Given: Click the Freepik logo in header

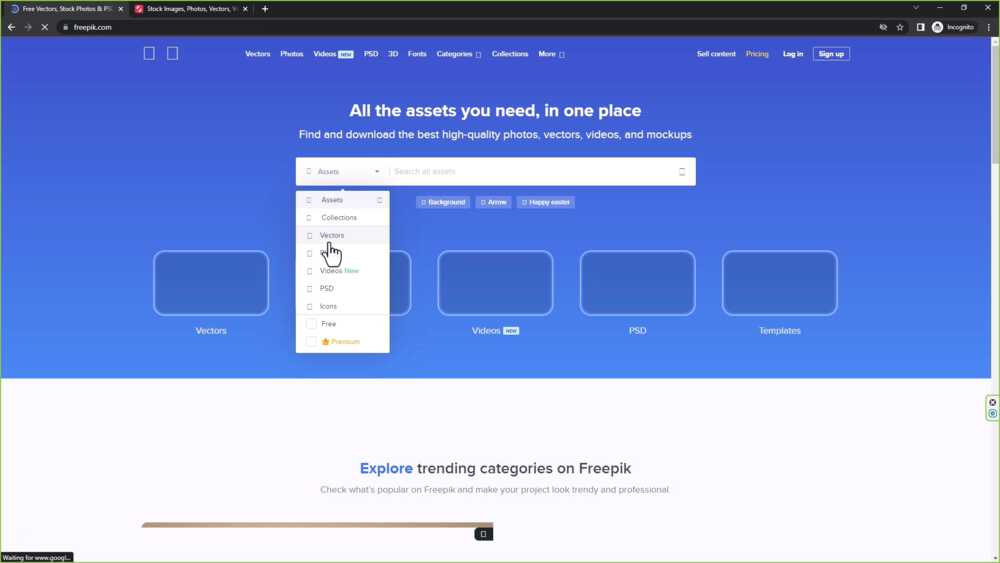Looking at the screenshot, I should tap(161, 54).
